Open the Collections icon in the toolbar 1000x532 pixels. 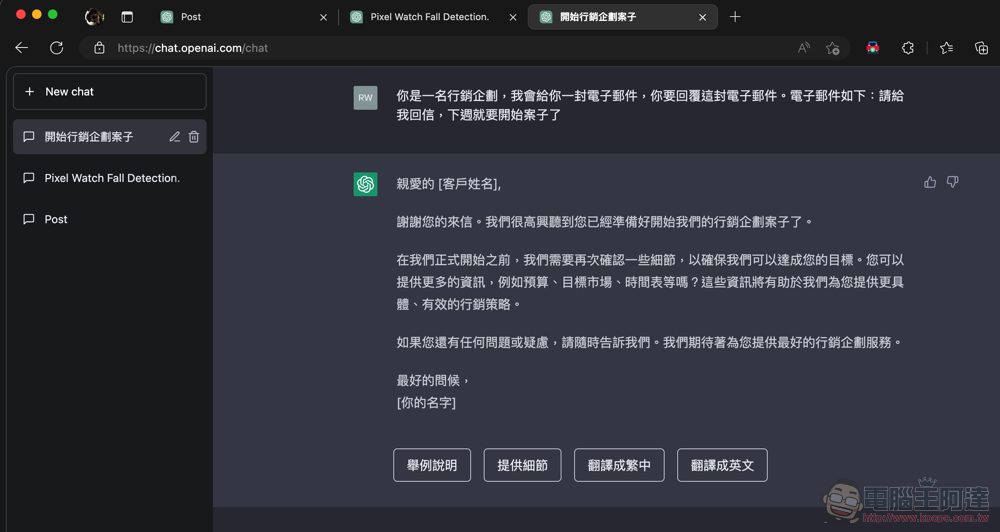981,48
